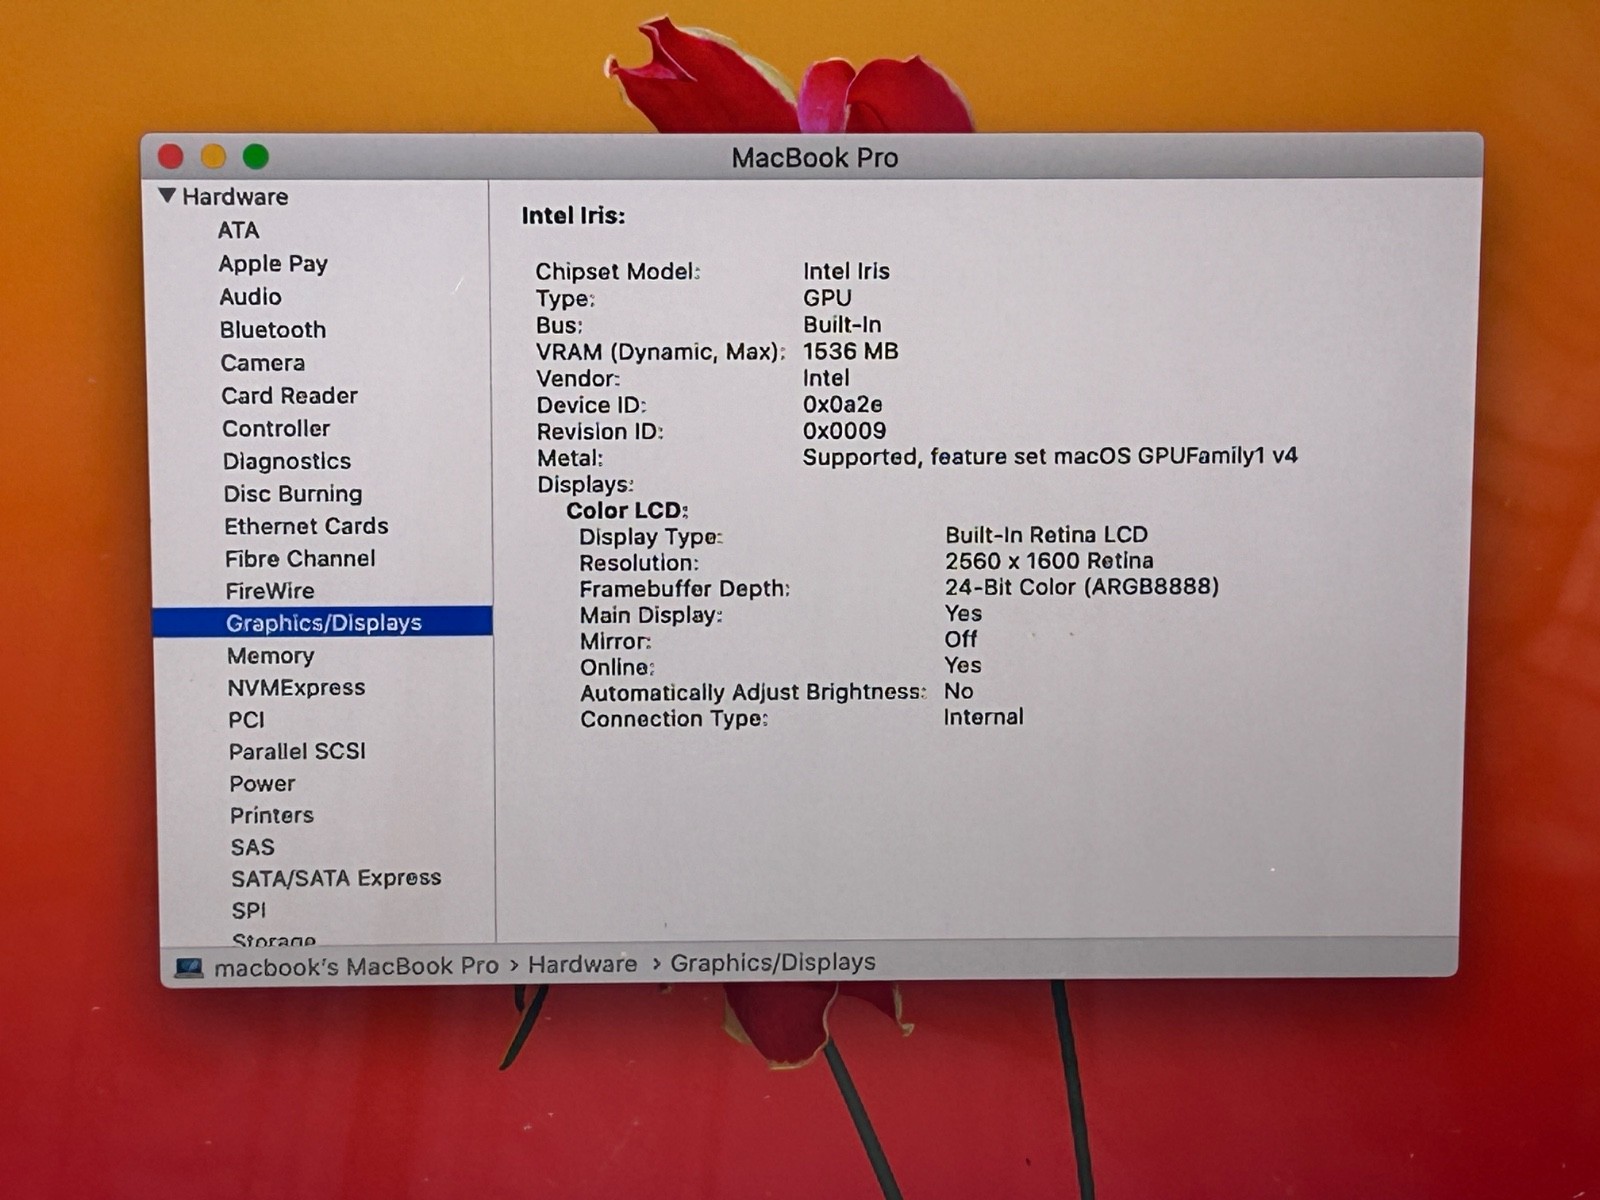Click the Bus value Built-In

point(842,325)
